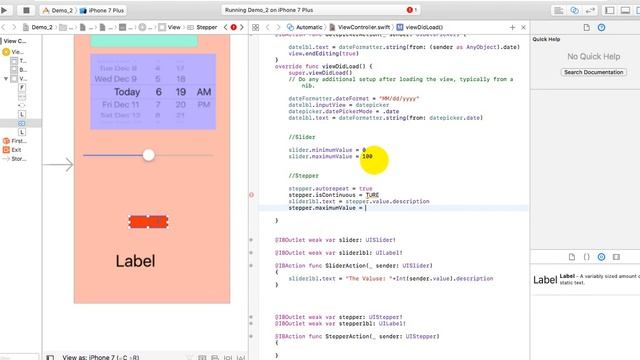Open the Object library tab

pos(601,257)
